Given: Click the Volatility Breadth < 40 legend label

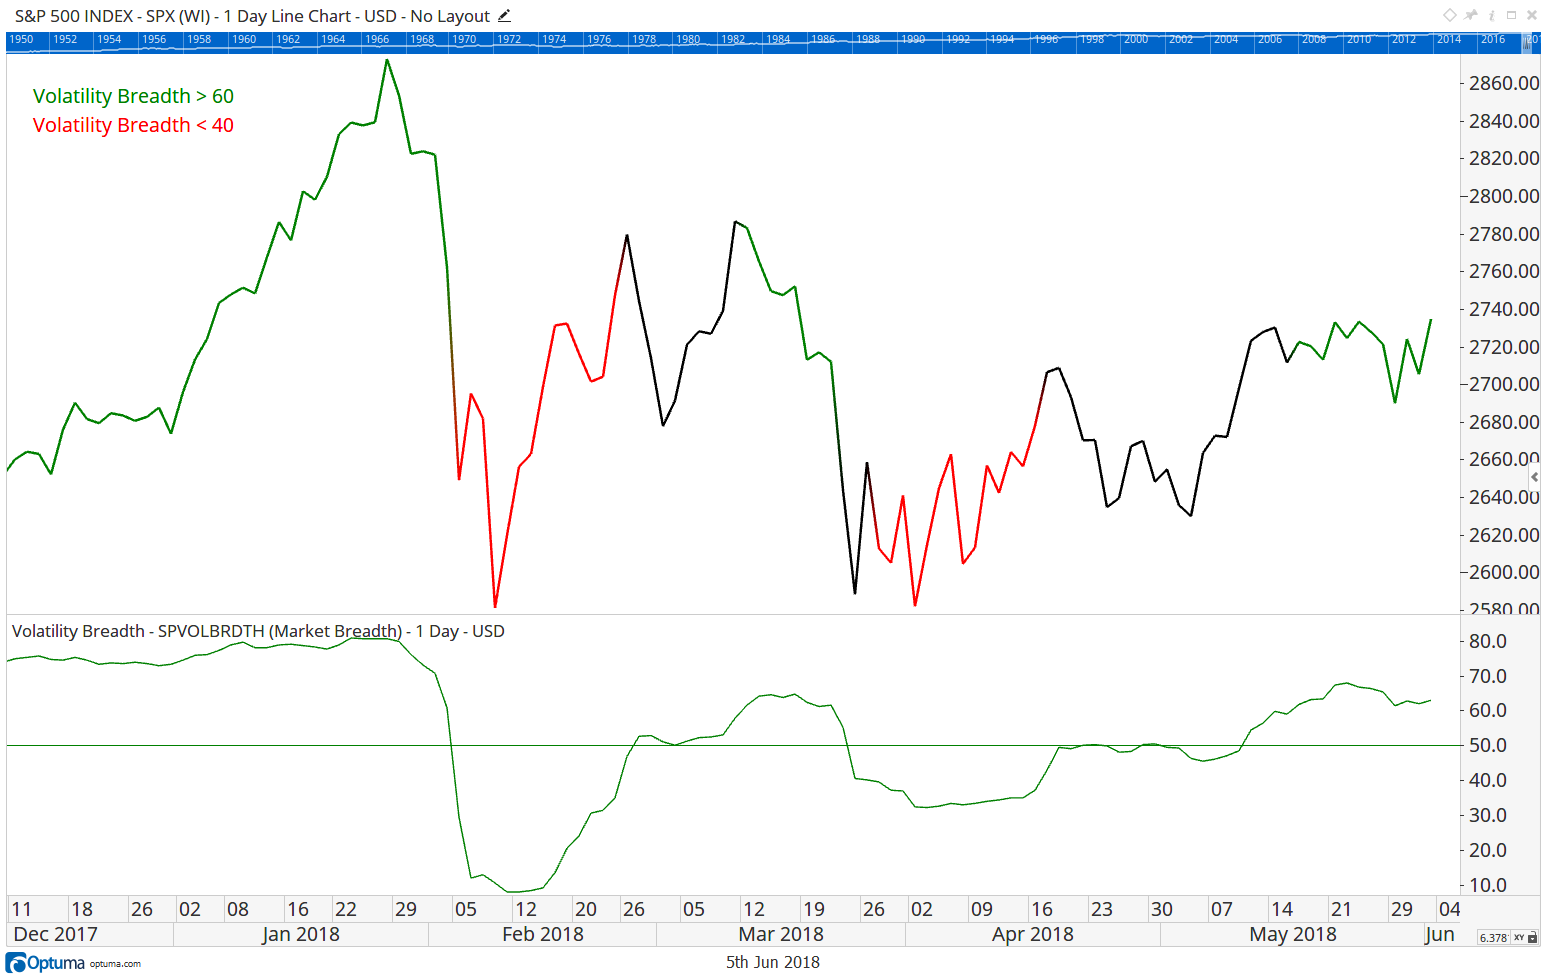Looking at the screenshot, I should point(132,125).
